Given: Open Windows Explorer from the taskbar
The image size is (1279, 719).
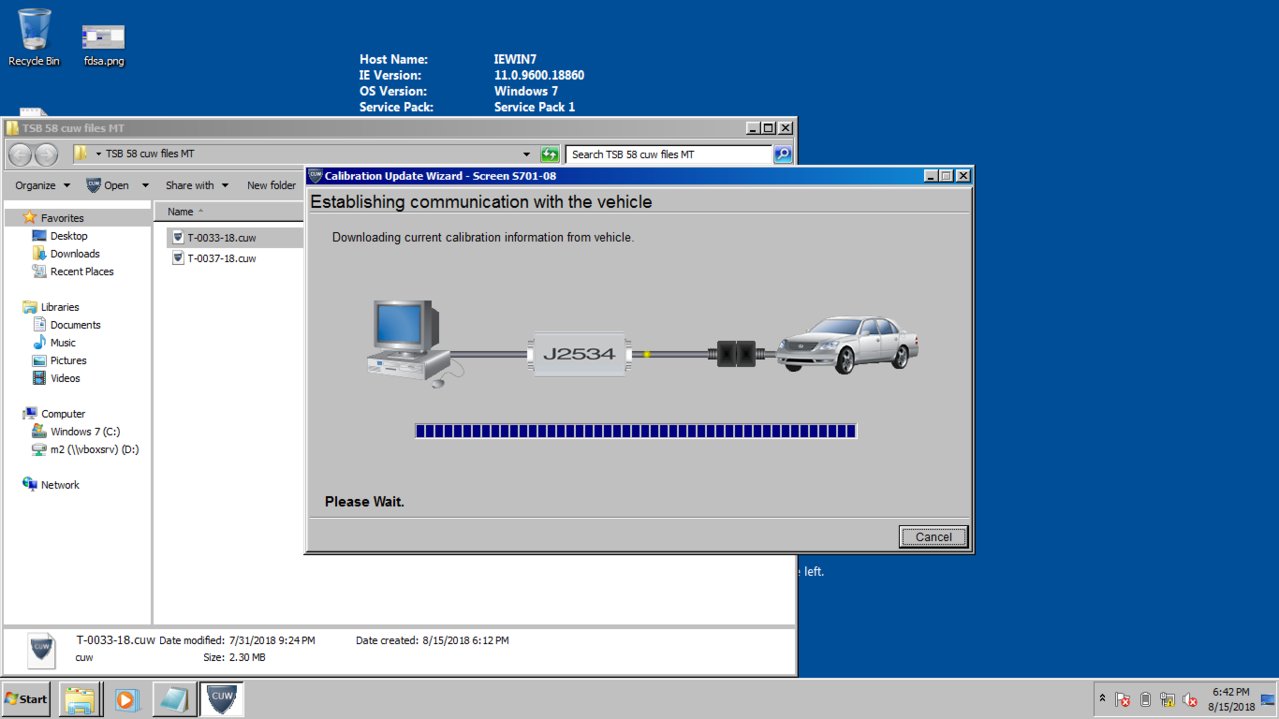Looking at the screenshot, I should pos(81,699).
